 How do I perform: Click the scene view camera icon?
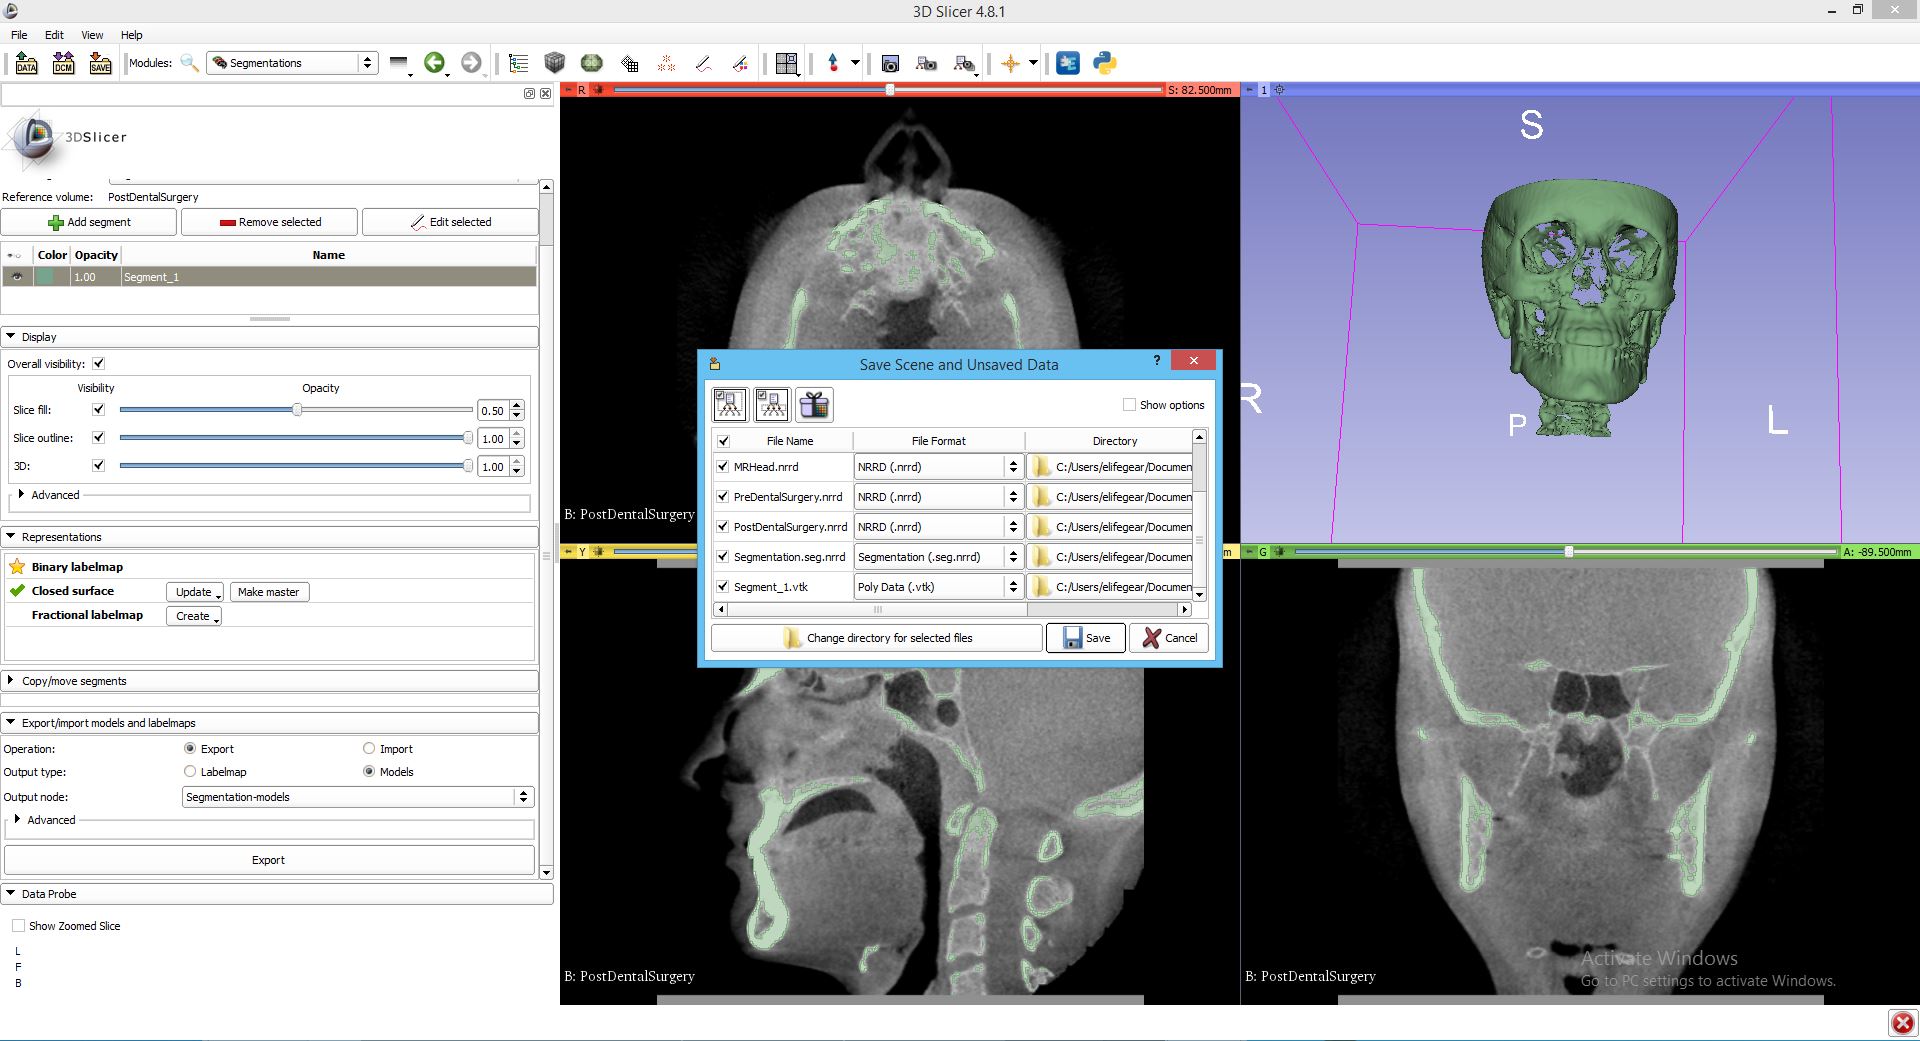click(927, 63)
